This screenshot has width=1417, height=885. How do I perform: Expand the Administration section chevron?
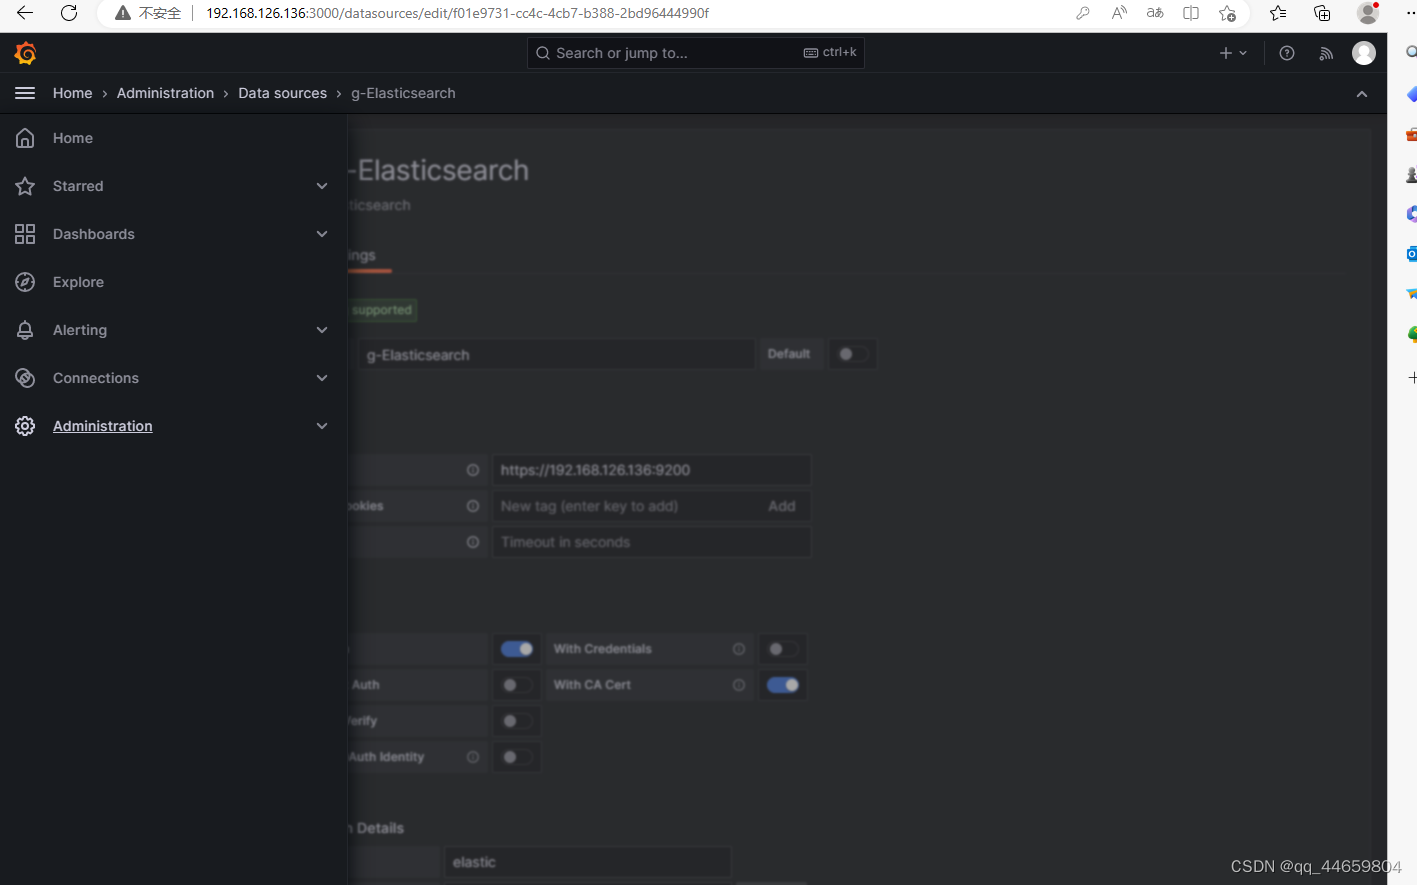pos(322,426)
